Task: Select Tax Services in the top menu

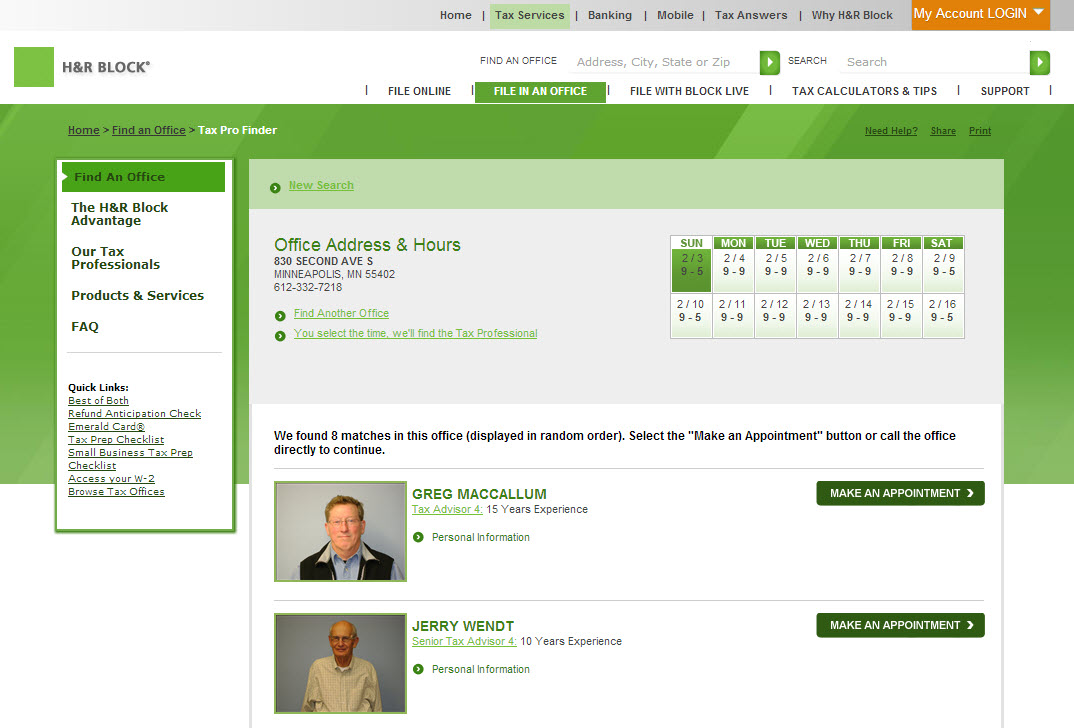Action: click(x=529, y=15)
